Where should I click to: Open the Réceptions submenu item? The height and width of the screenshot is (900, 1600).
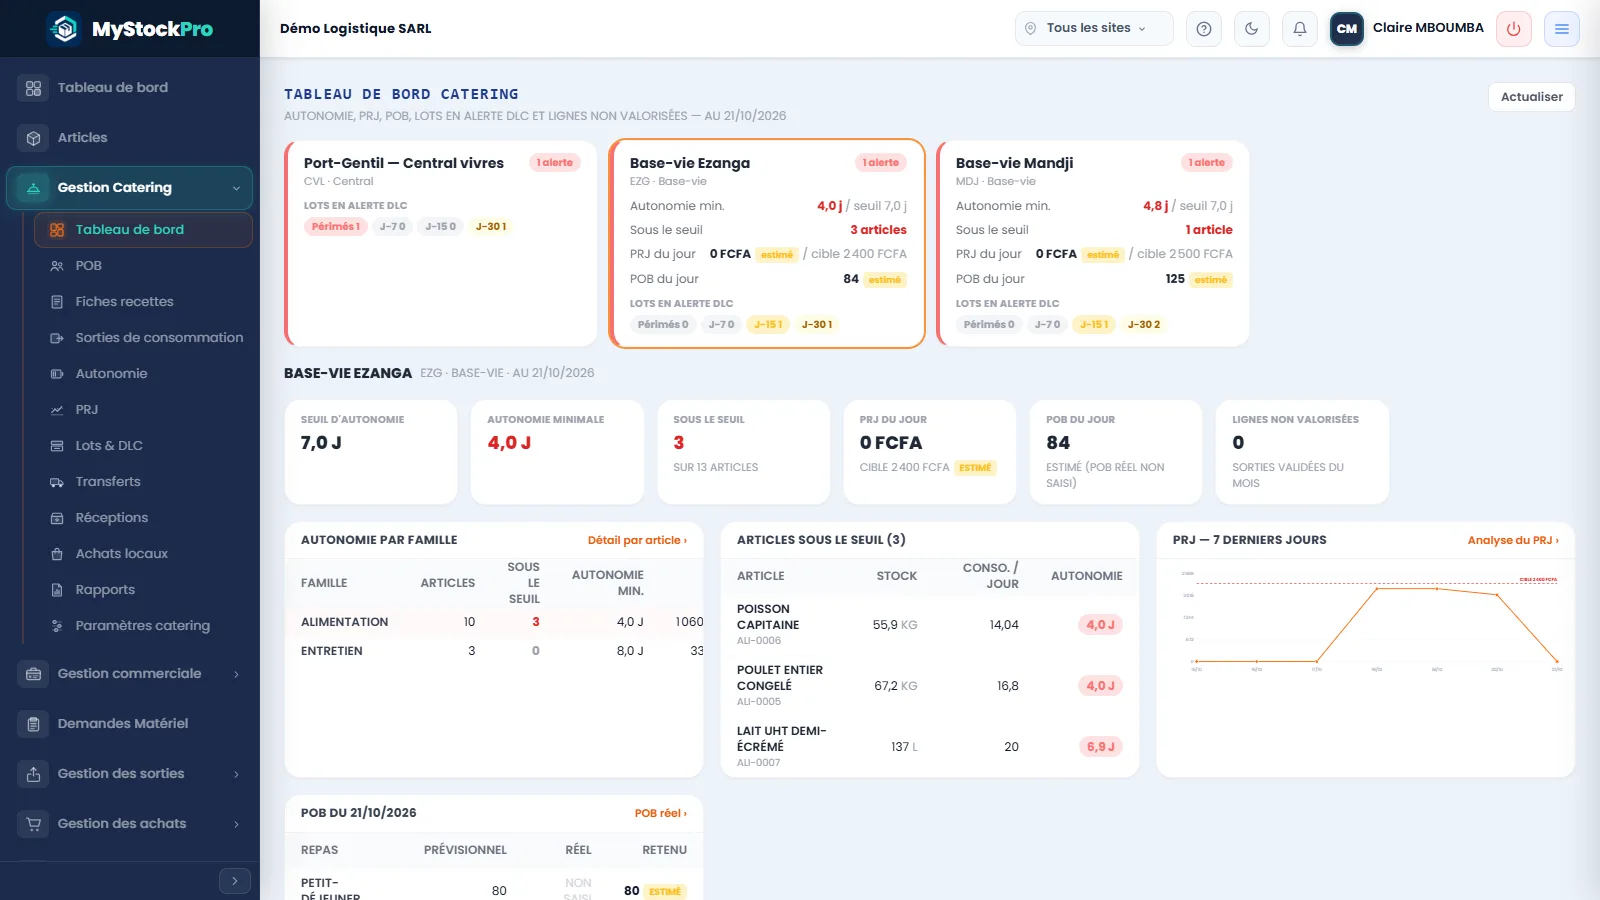pos(143,518)
